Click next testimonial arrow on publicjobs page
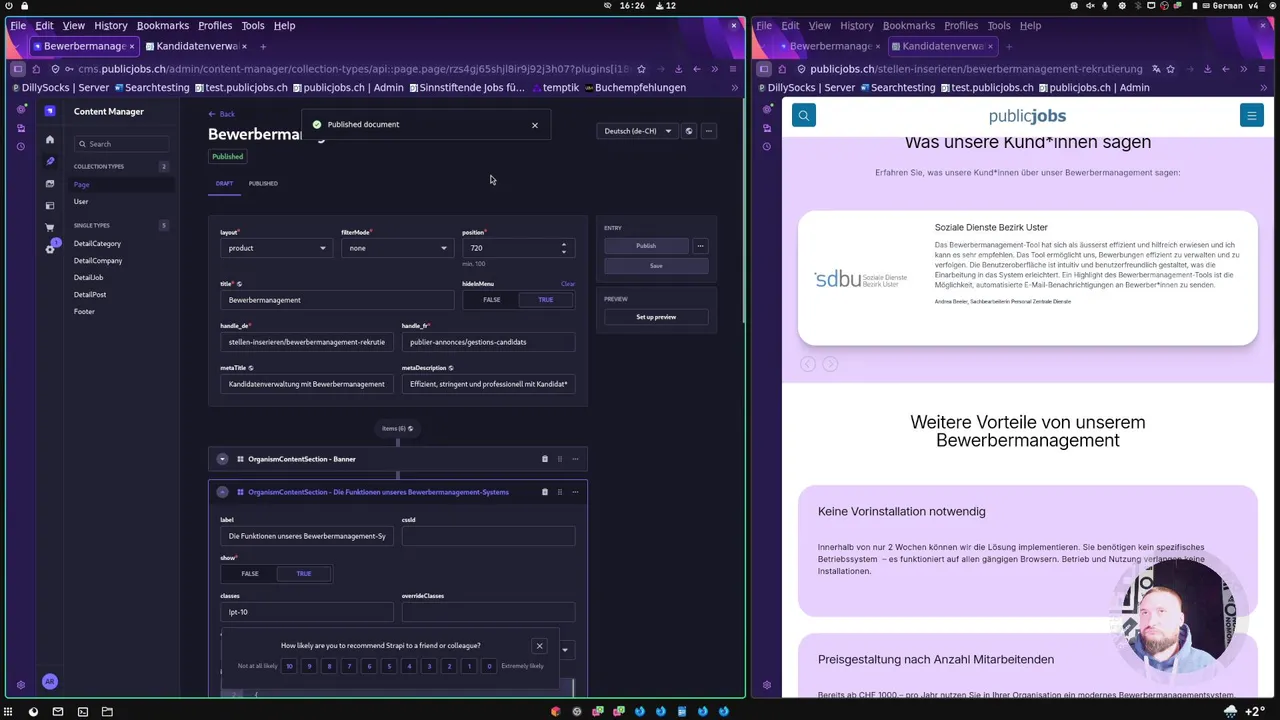1280x720 pixels. coord(830,364)
